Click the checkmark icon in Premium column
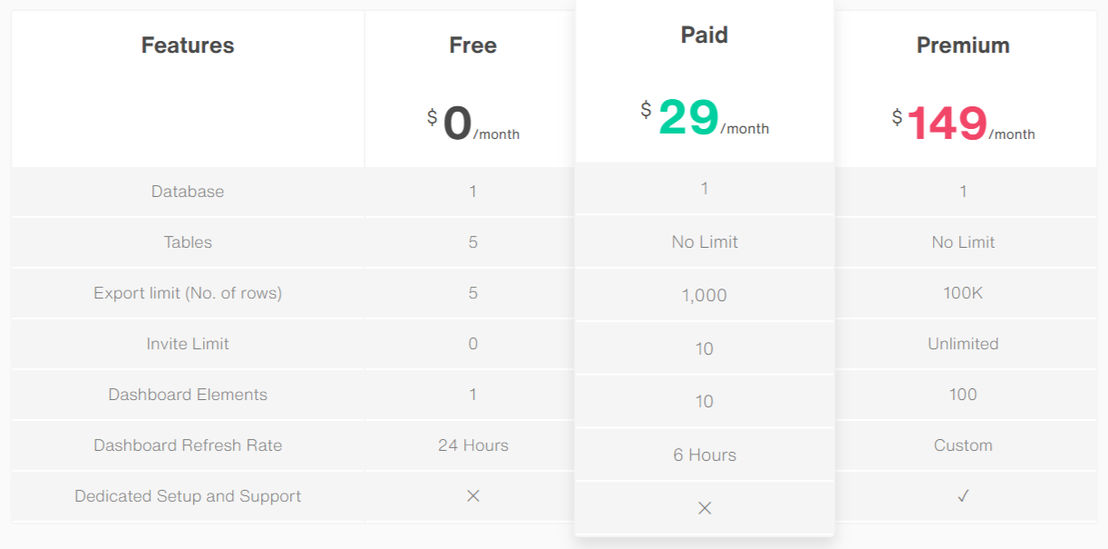 tap(962, 496)
